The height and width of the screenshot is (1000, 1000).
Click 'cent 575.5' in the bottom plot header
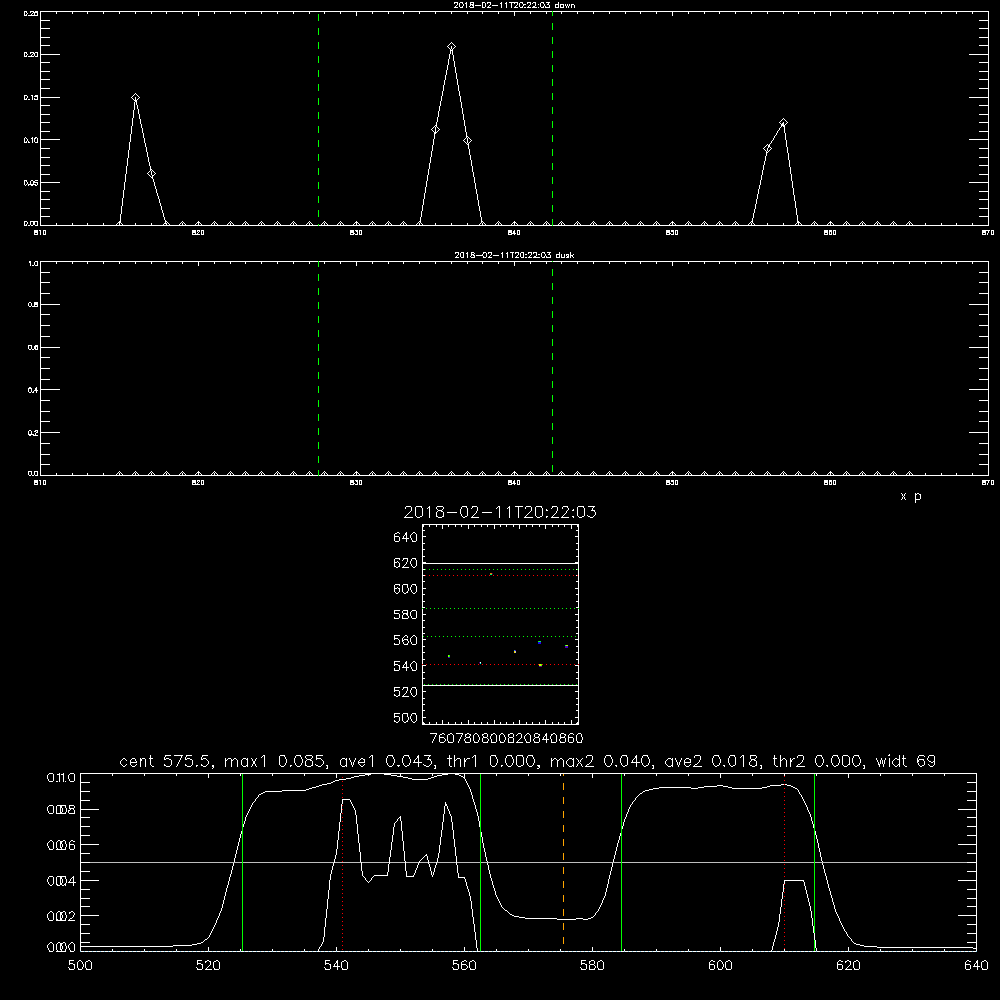[x=168, y=761]
